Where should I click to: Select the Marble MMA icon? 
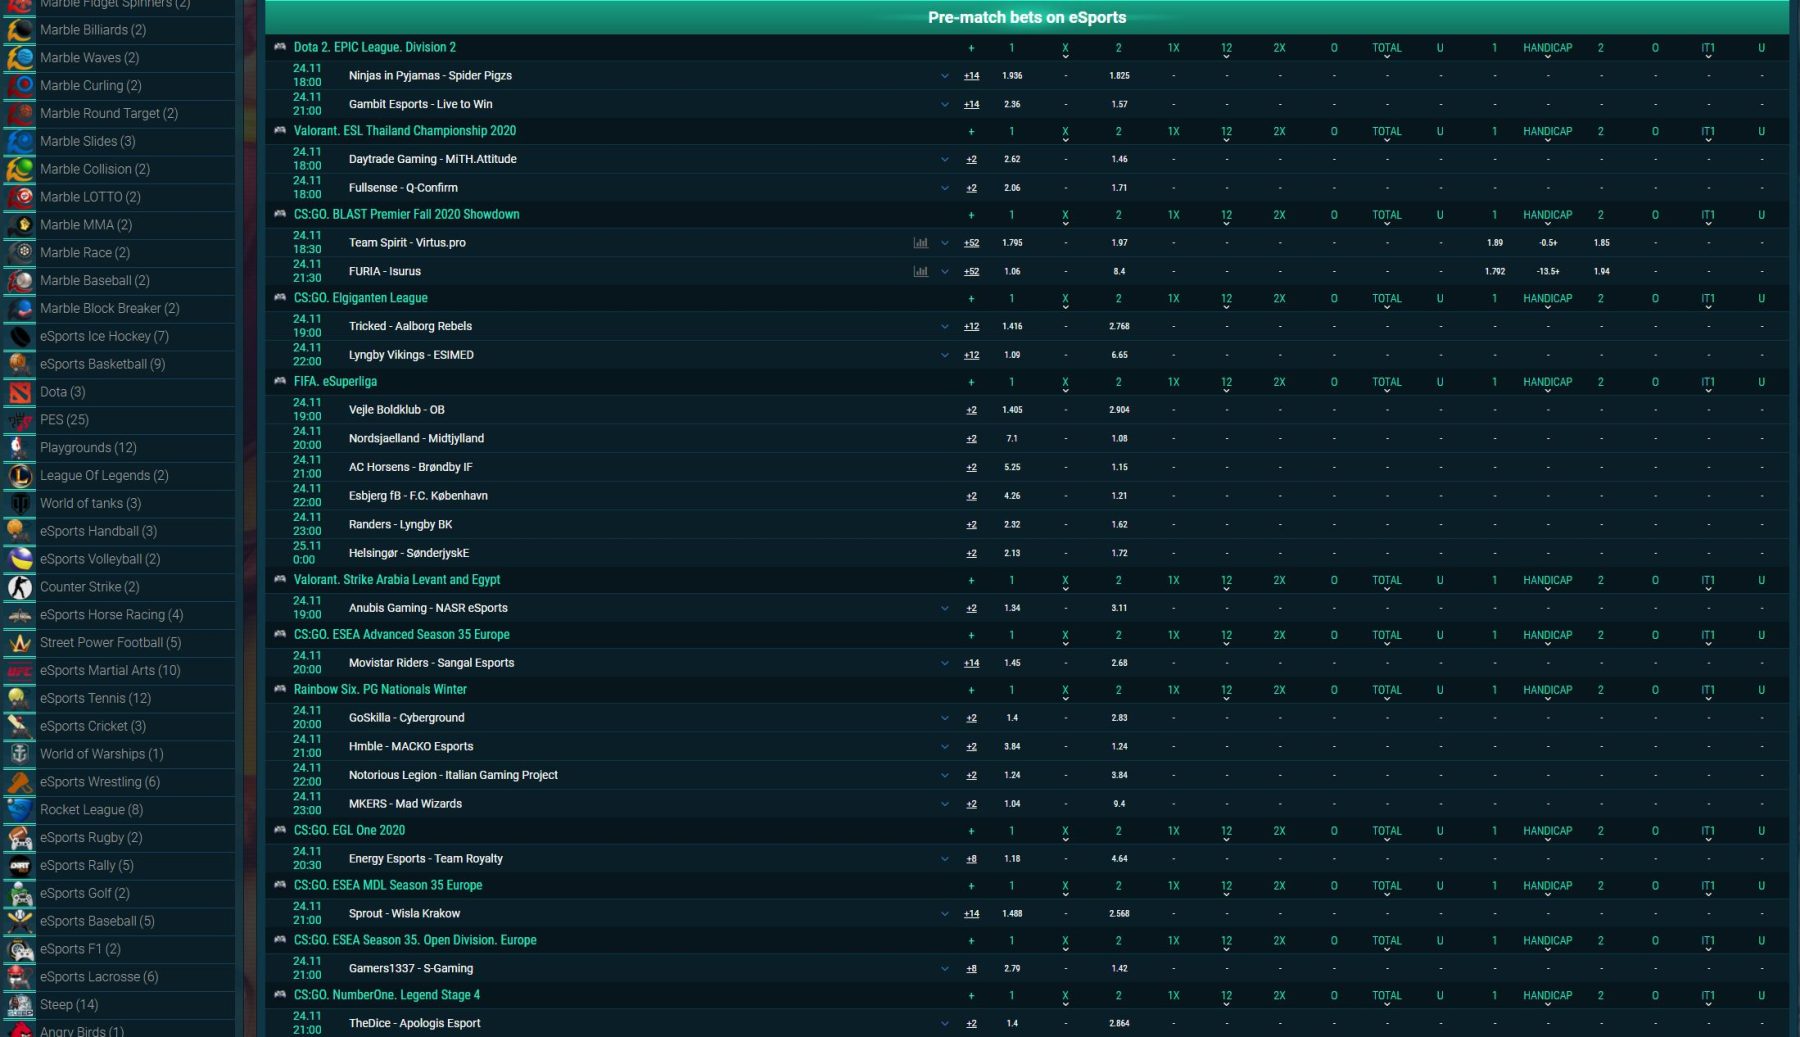pos(20,225)
